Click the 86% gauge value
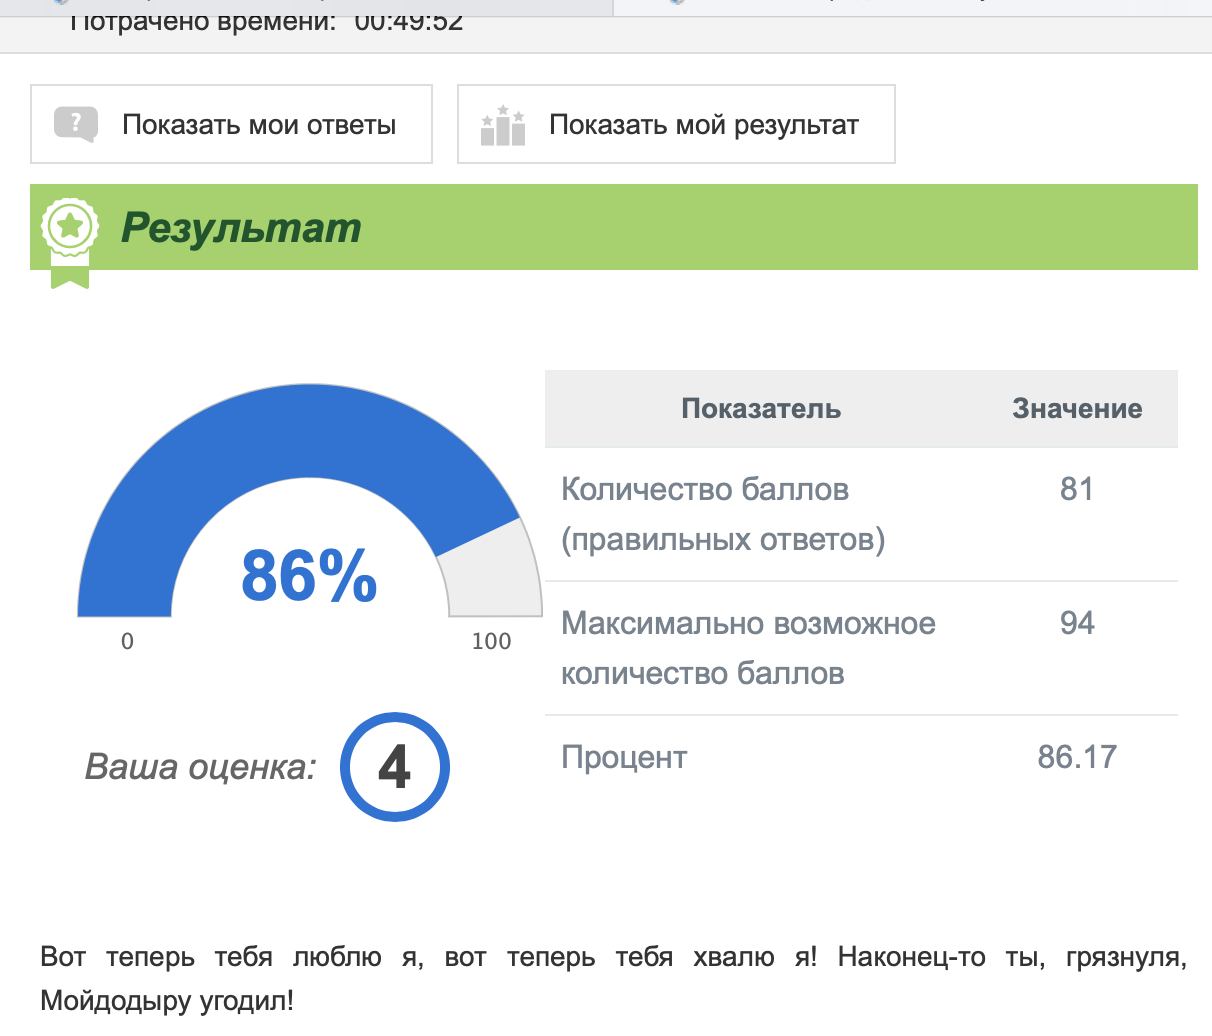1212x1036 pixels. (x=309, y=576)
